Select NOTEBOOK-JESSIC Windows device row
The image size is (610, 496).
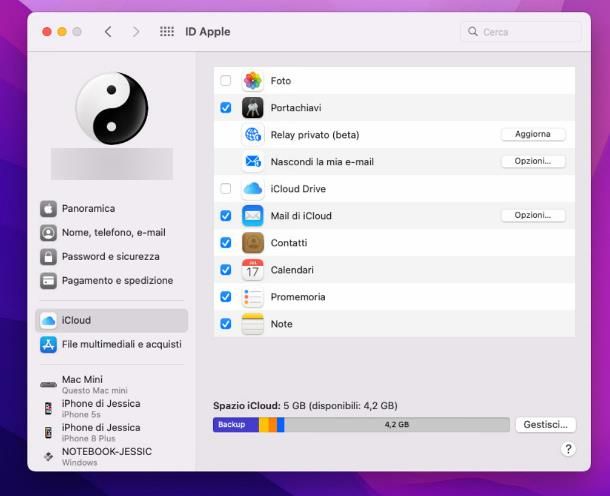pos(112,456)
